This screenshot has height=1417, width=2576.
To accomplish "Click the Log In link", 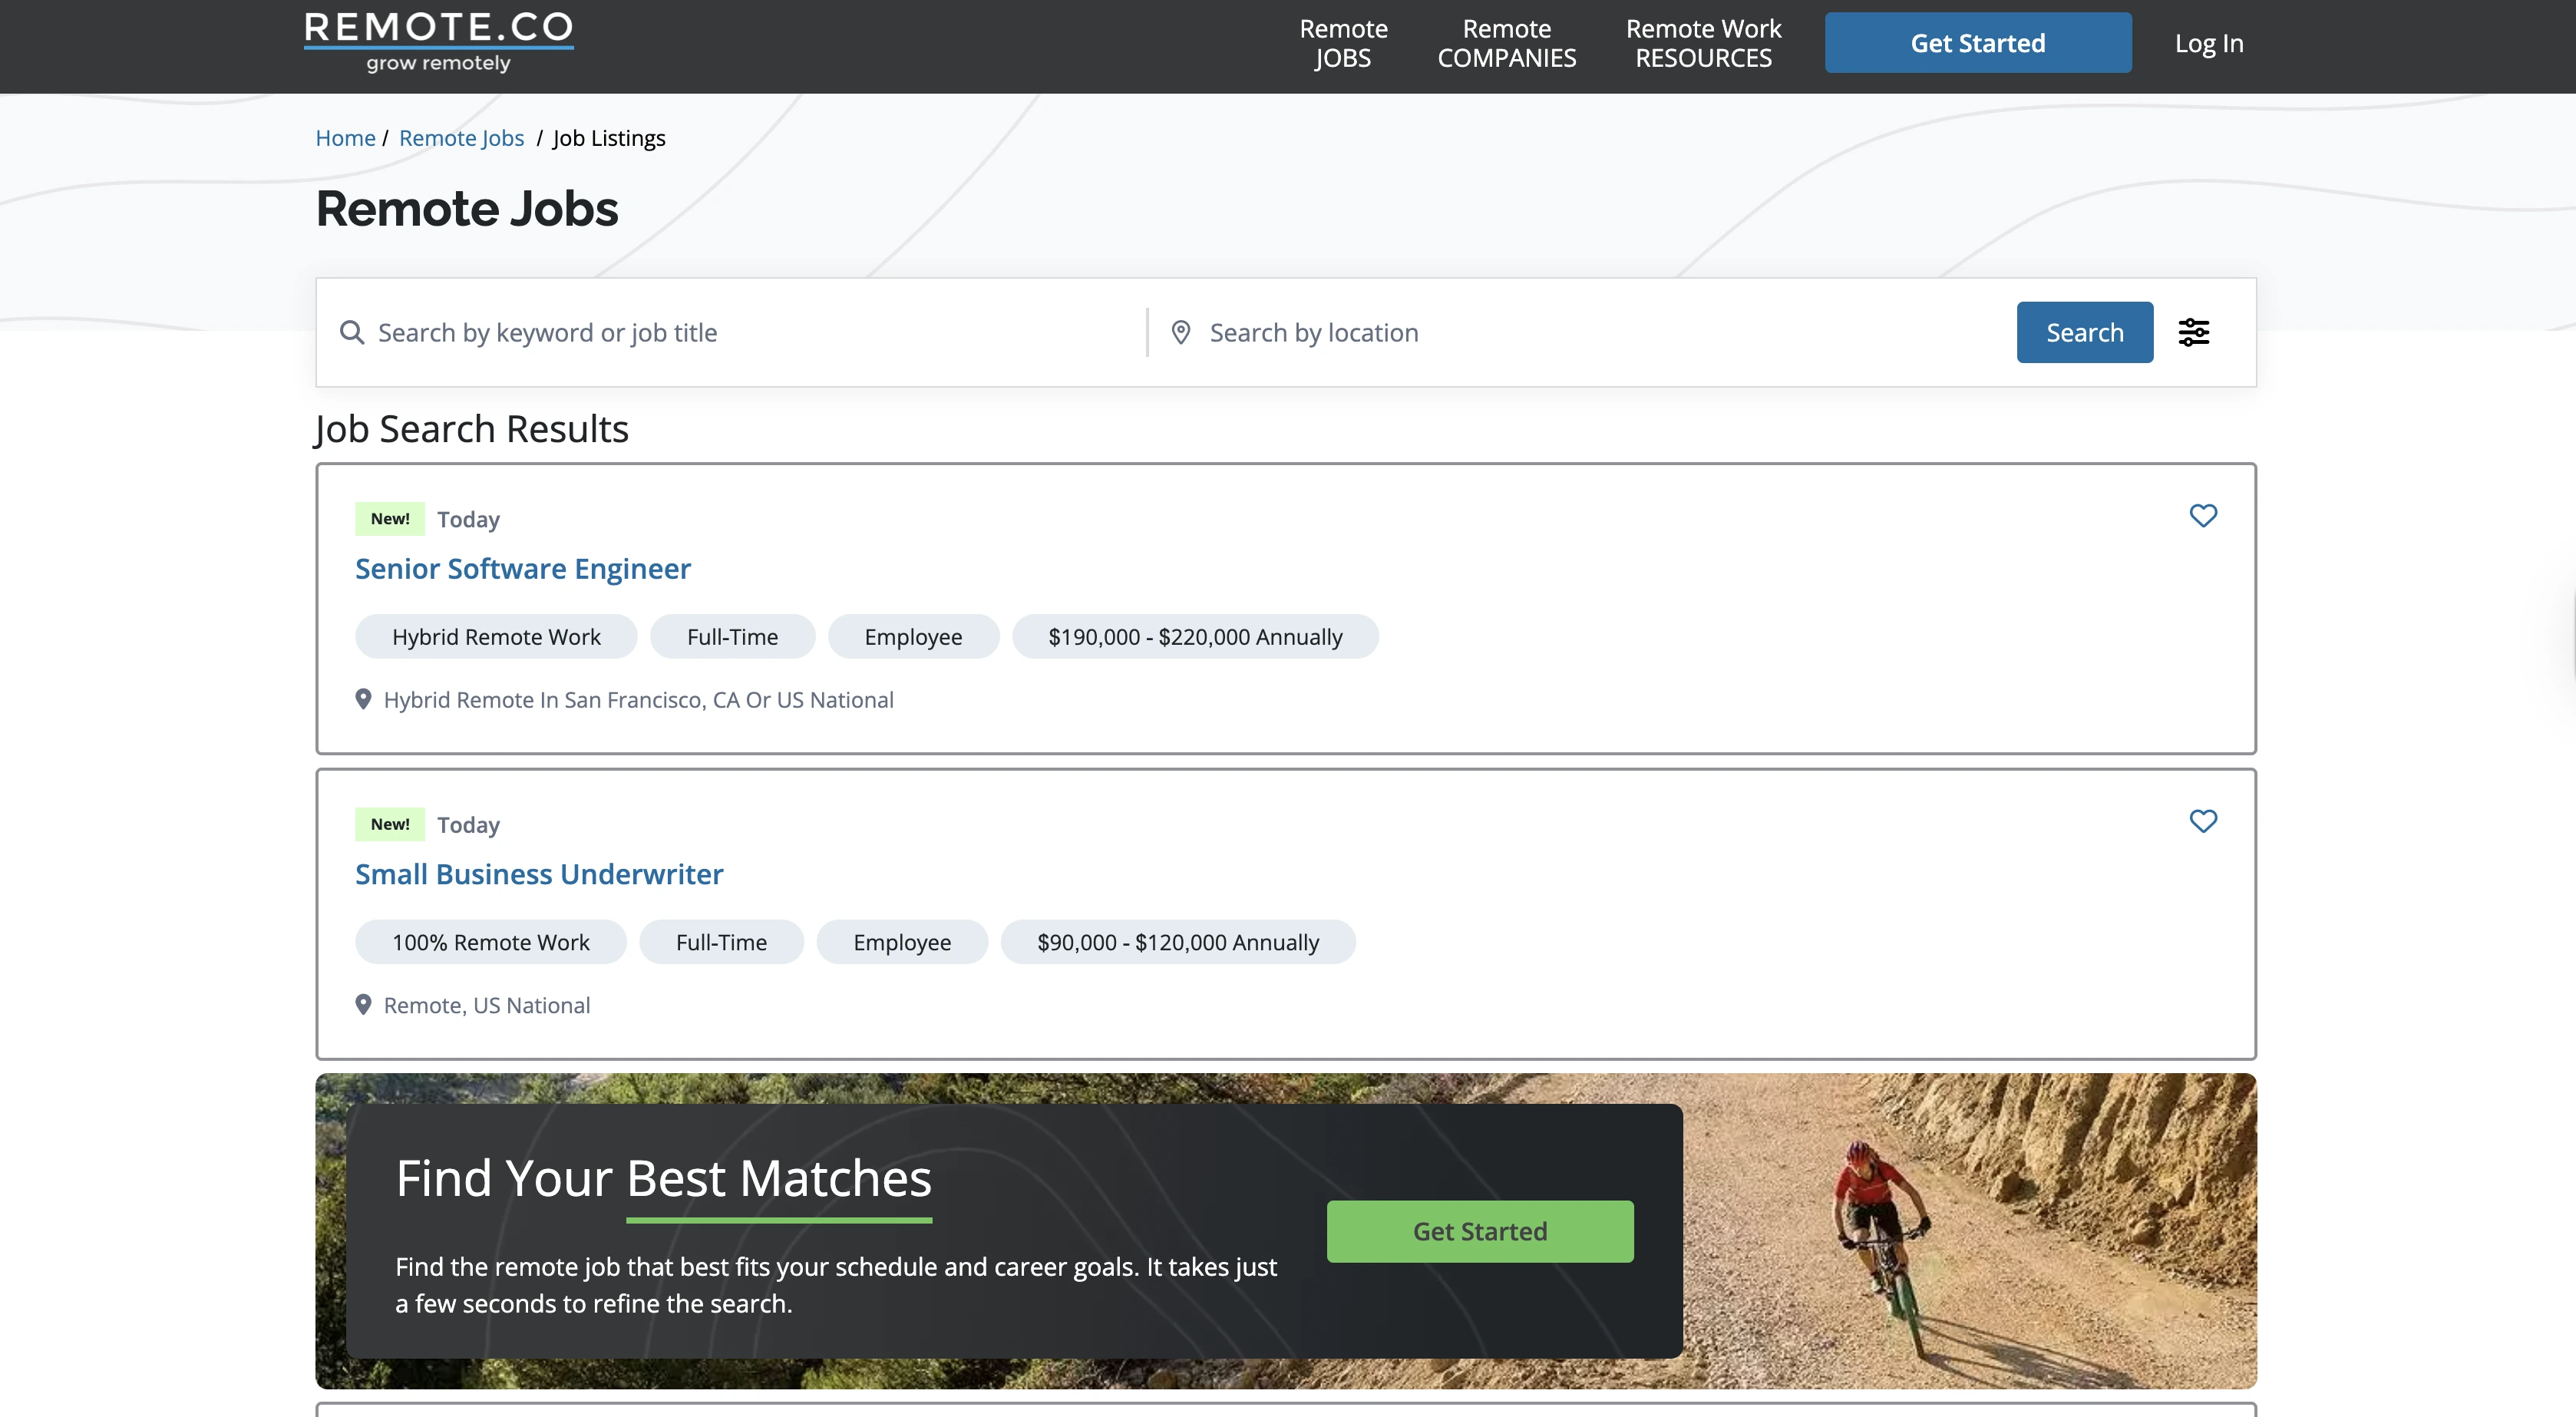I will pyautogui.click(x=2208, y=43).
